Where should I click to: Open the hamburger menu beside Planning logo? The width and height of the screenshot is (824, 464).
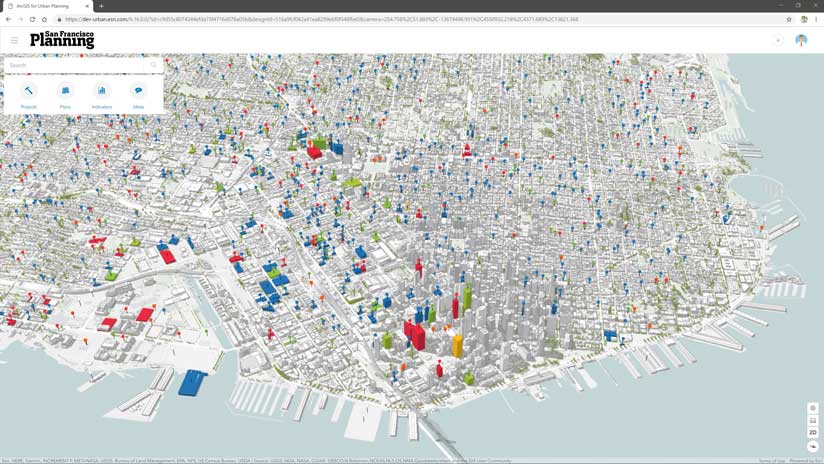click(14, 40)
